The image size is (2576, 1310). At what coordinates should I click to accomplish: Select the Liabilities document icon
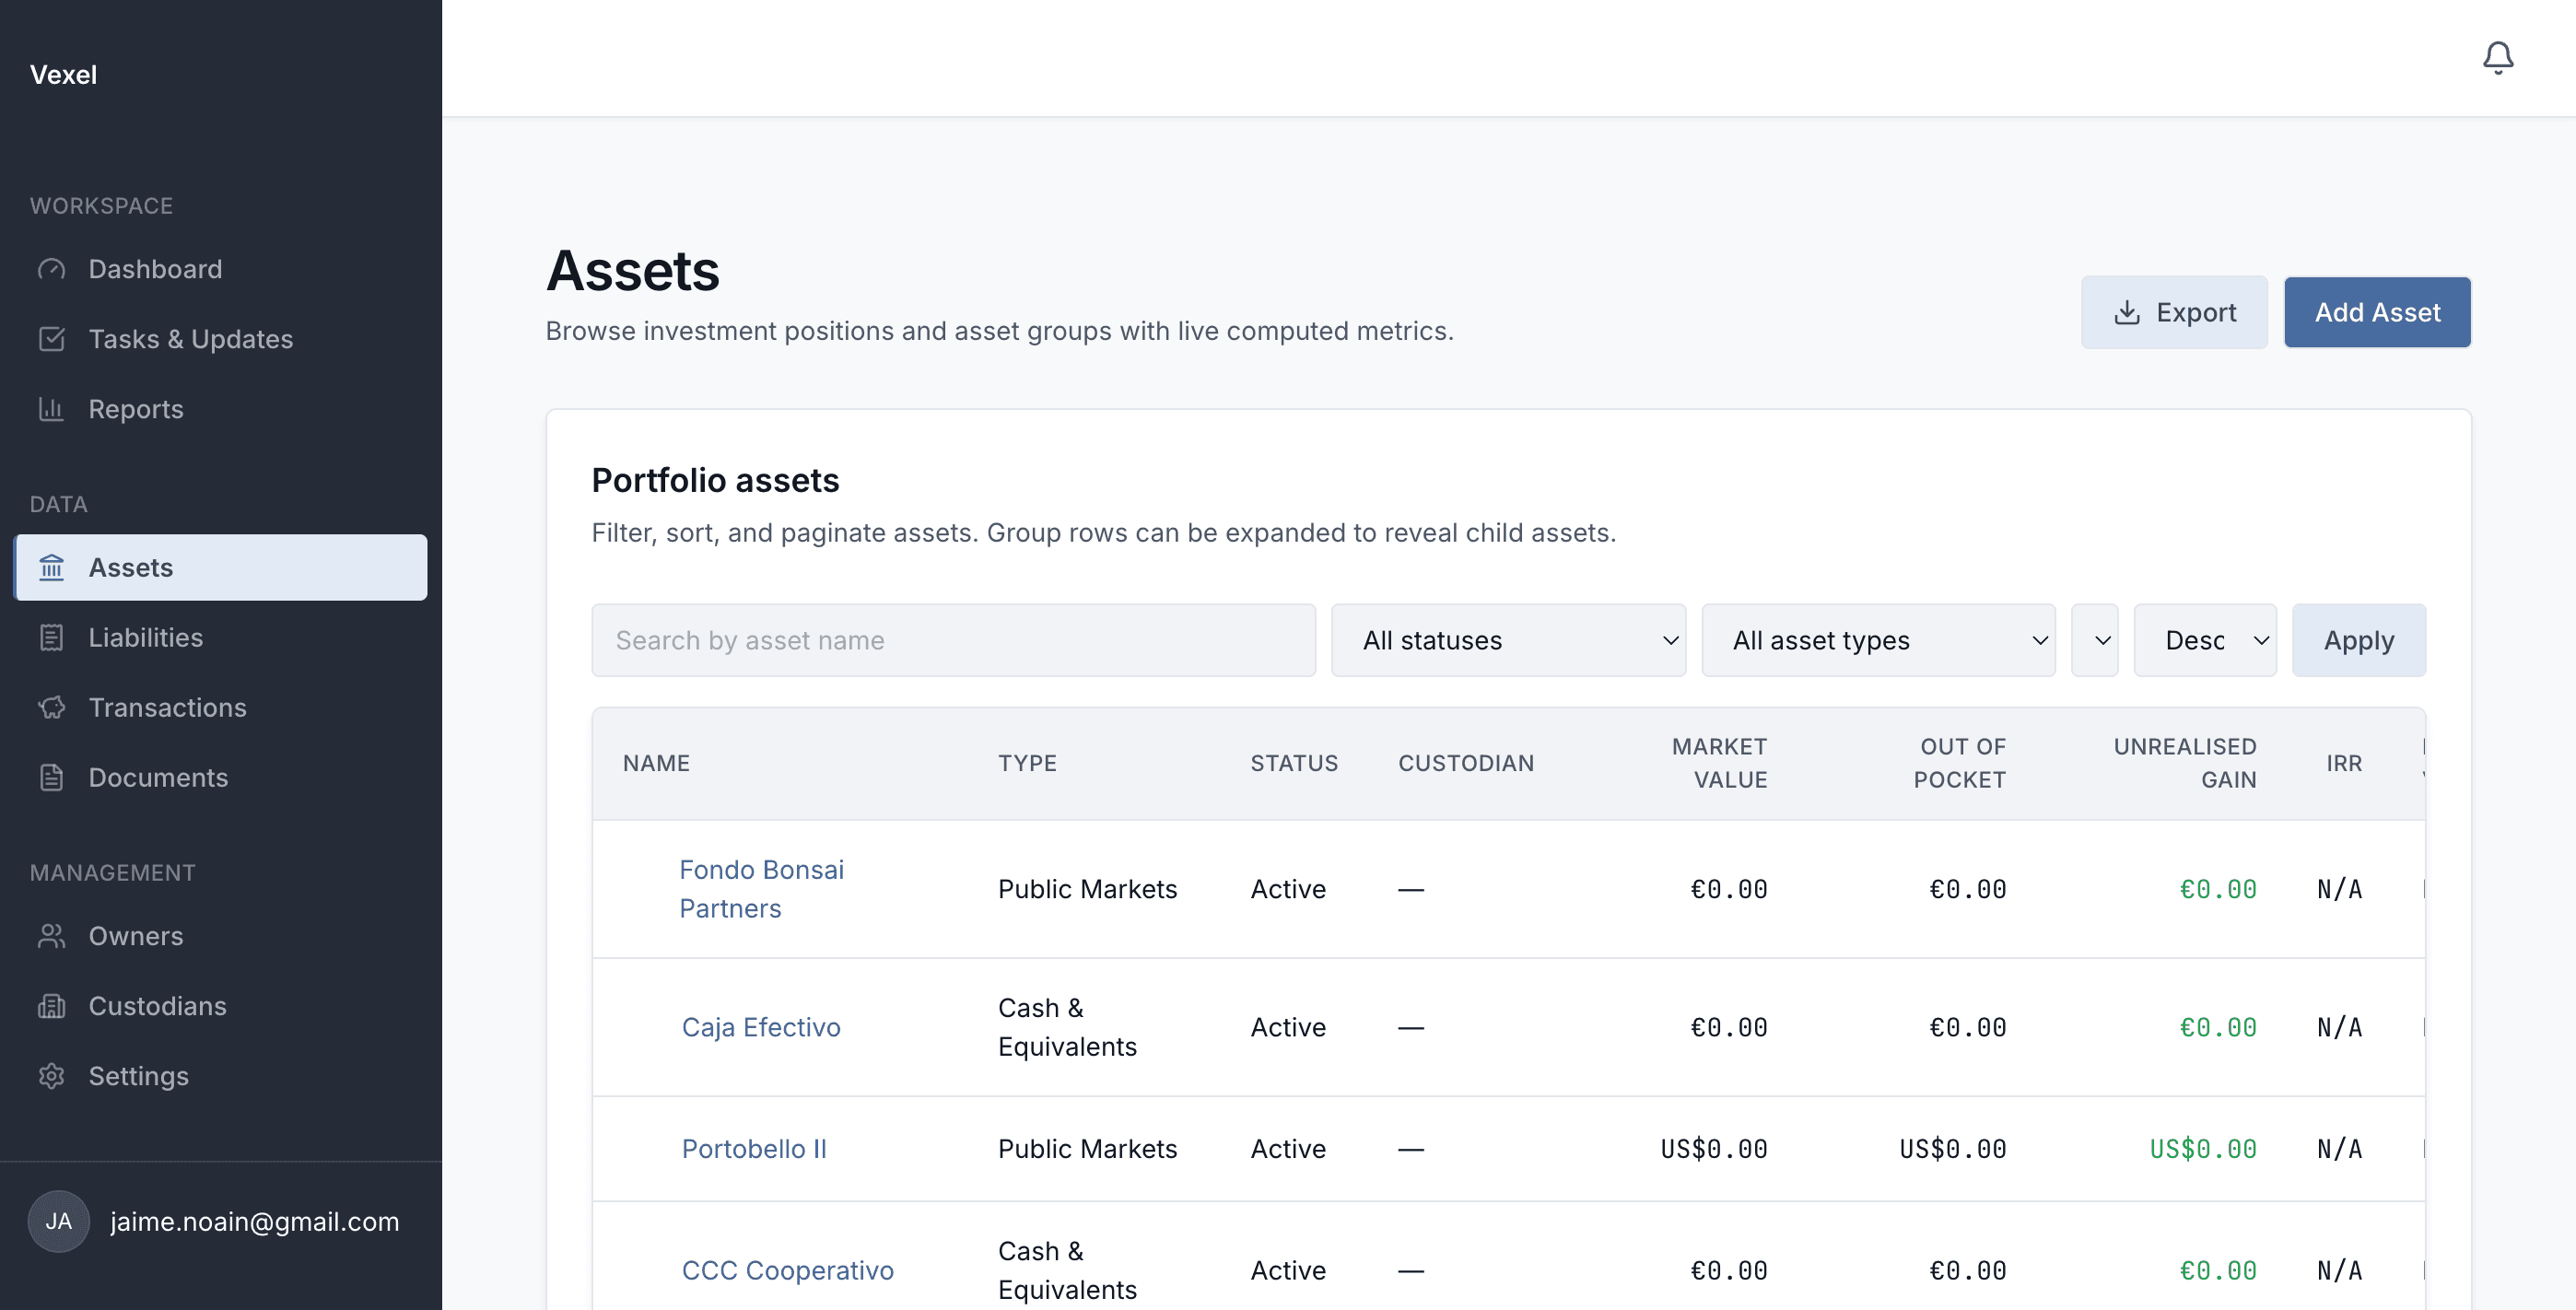(52, 637)
